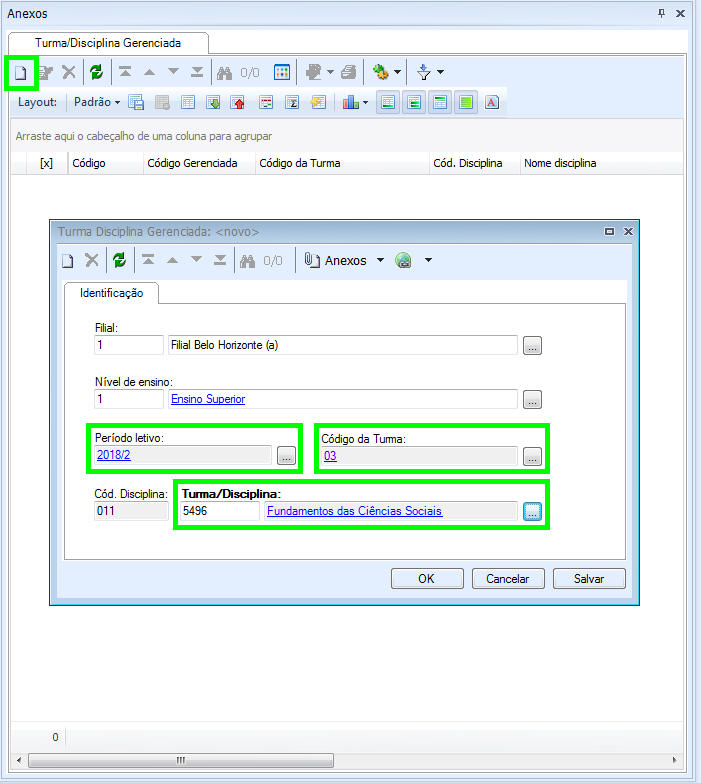This screenshot has height=783, width=701.
Task: Open the Nível de ensino lookup ellipsis button
Action: tap(532, 399)
